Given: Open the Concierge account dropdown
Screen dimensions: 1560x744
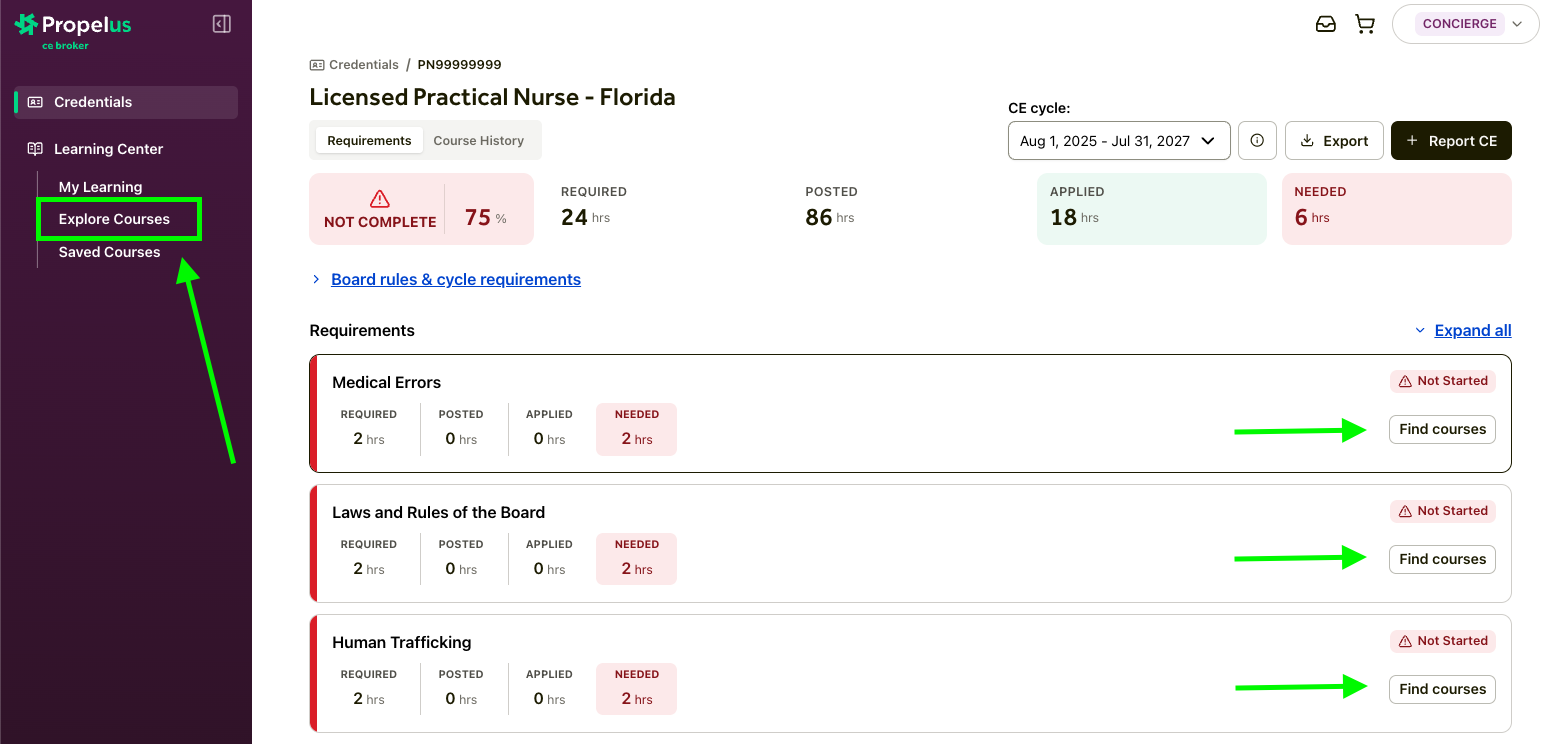Looking at the screenshot, I should point(1465,24).
